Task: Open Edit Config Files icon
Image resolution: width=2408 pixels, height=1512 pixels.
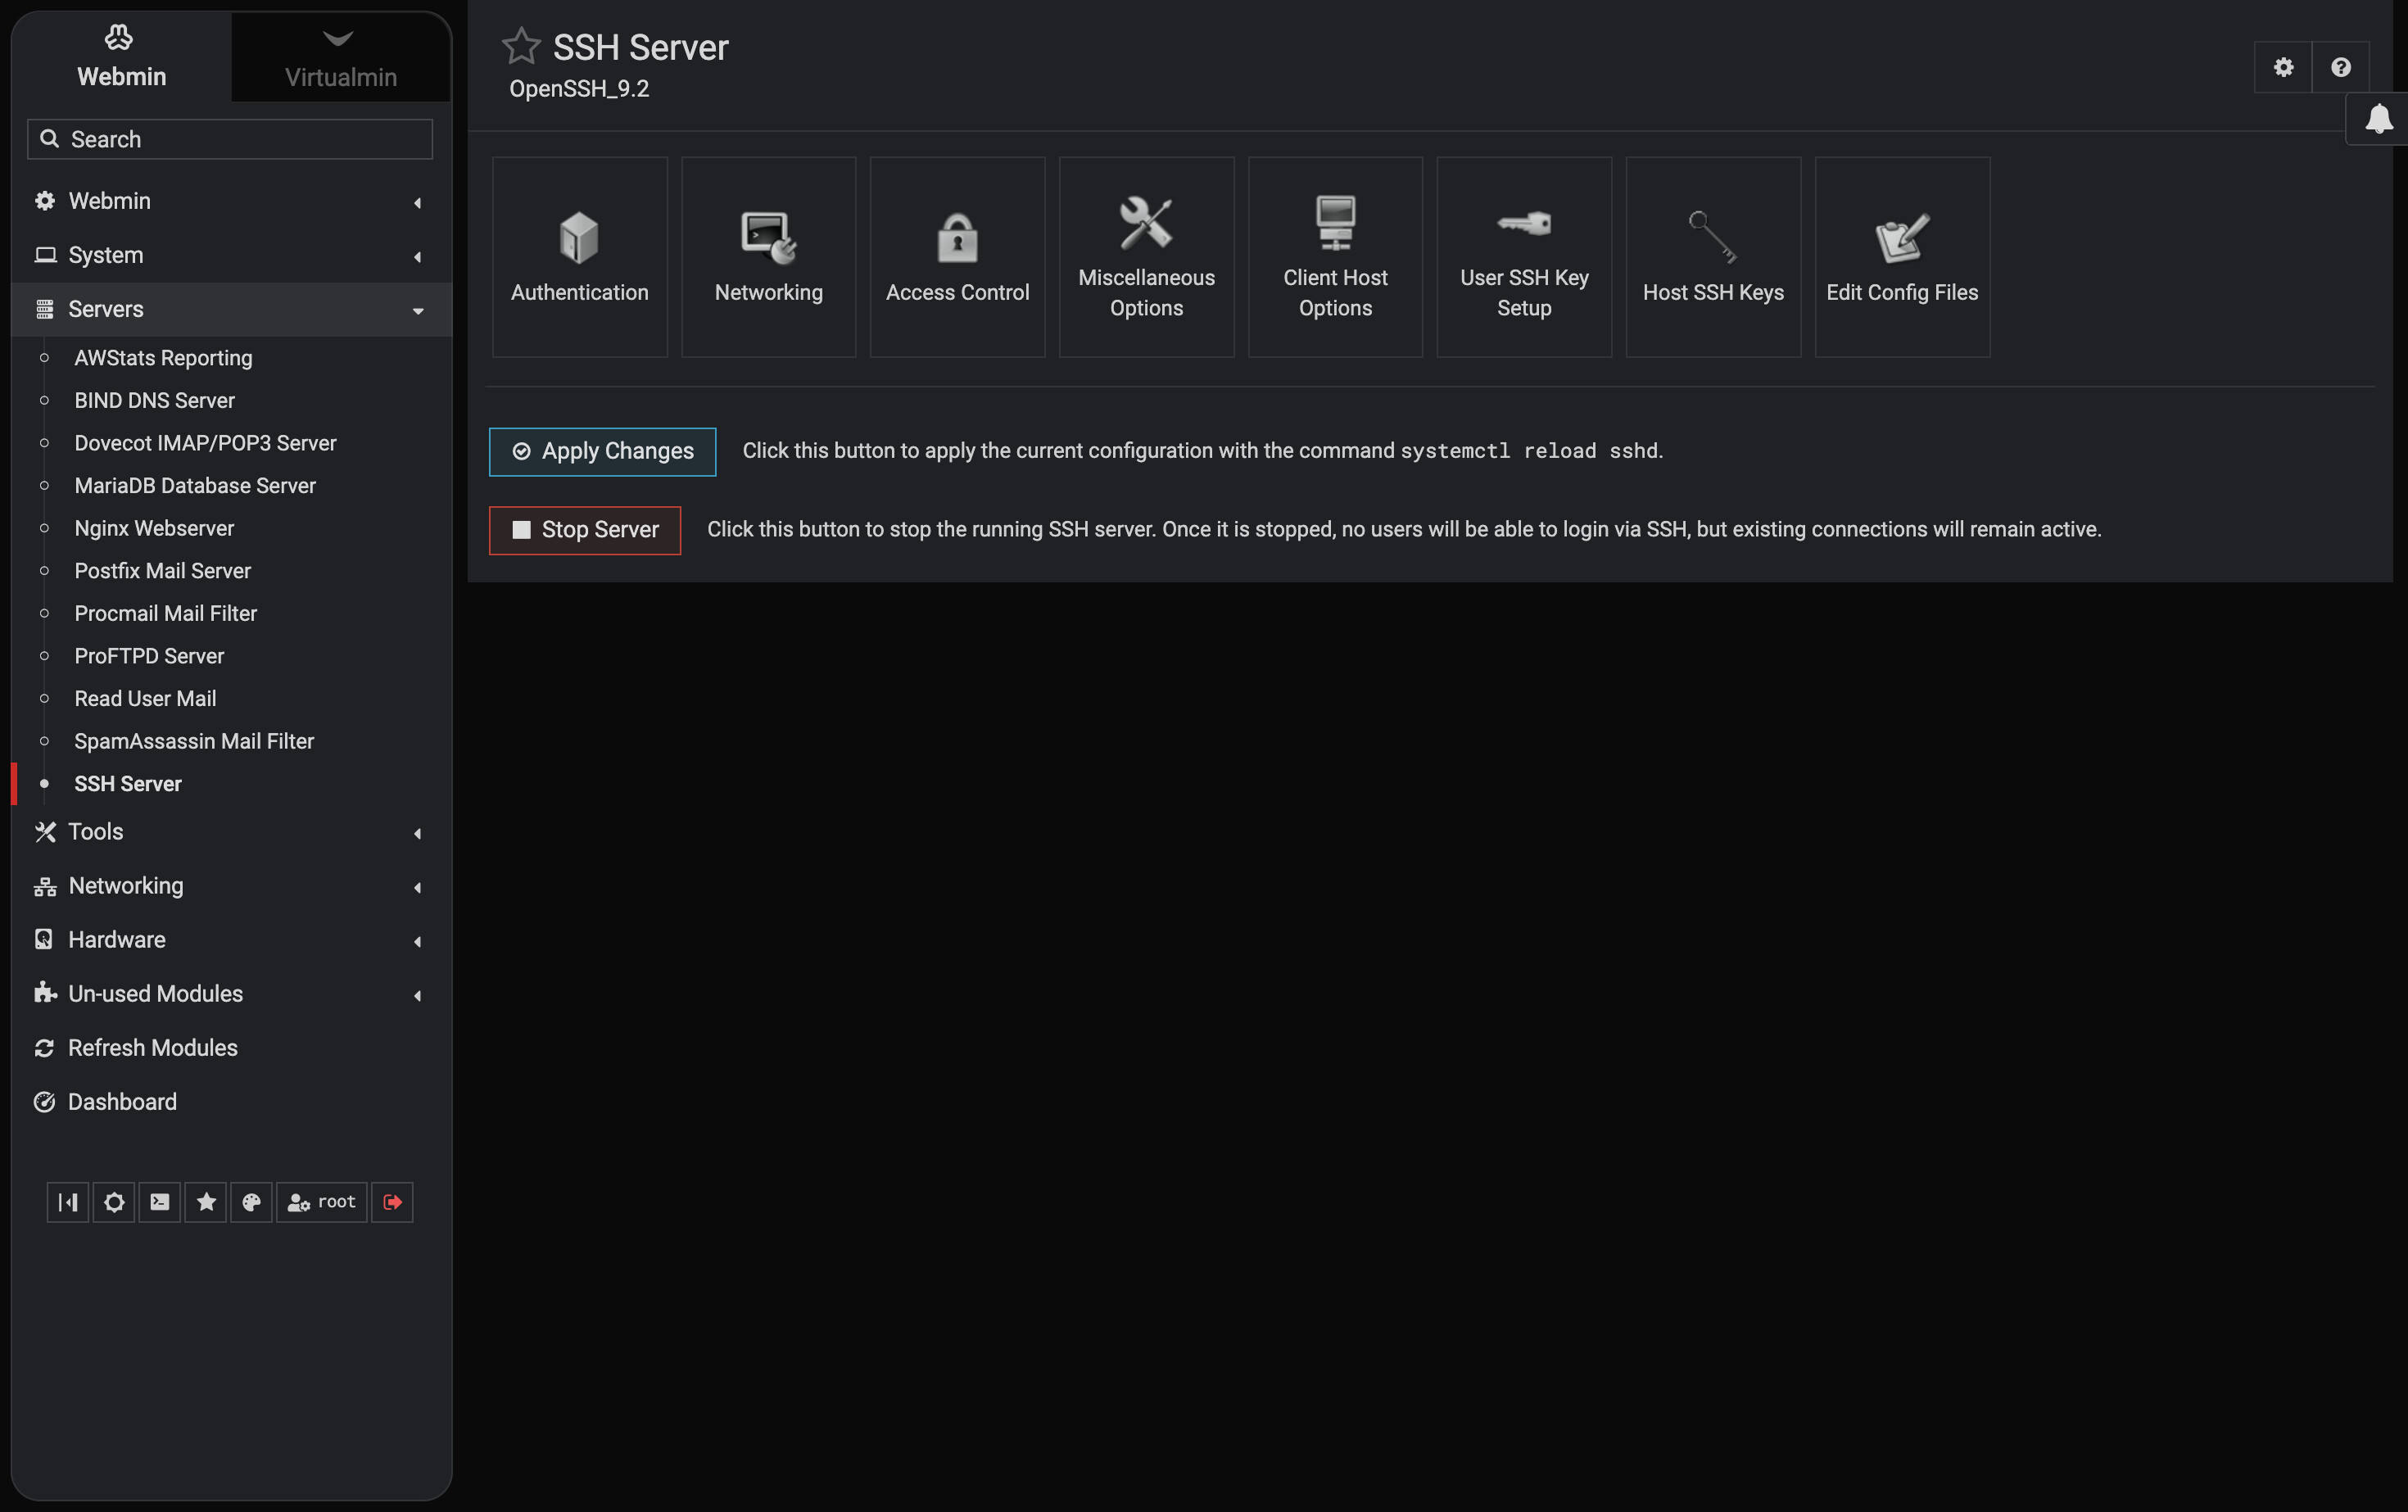Action: click(x=1901, y=239)
